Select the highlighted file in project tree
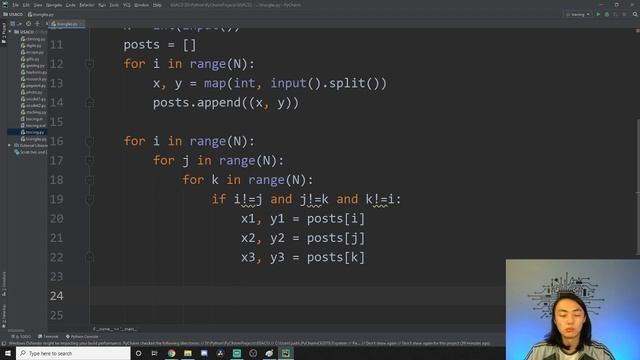The height and width of the screenshot is (360, 640). click(27, 132)
